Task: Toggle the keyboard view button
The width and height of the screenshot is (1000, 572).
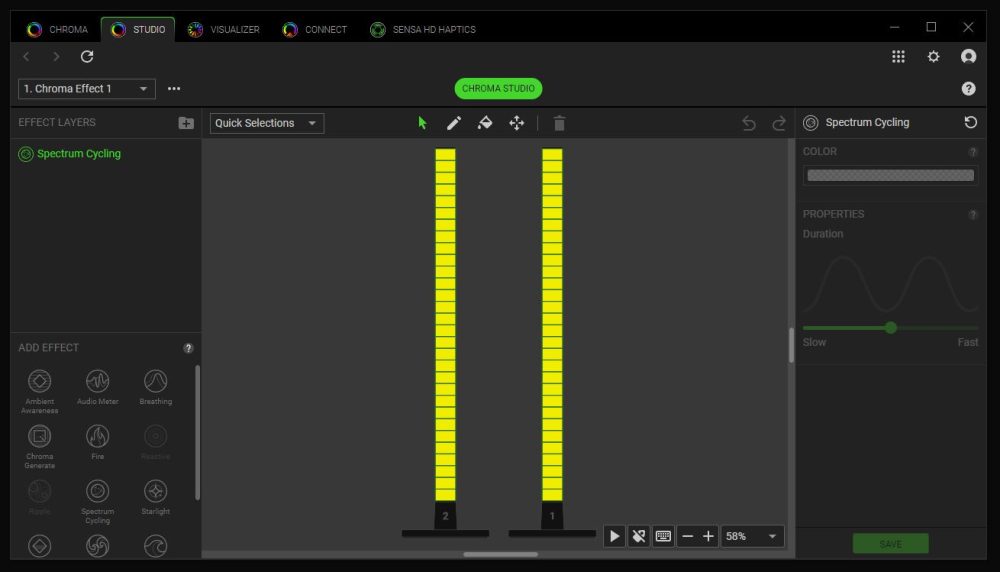Action: (663, 537)
